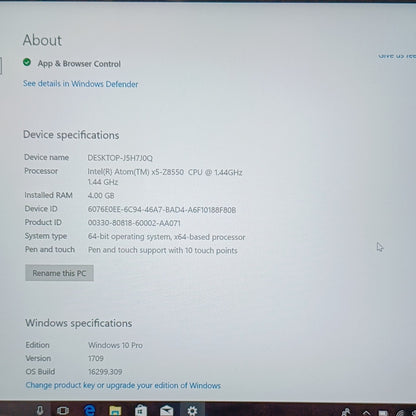Click the App & Browser Control label

click(x=79, y=63)
